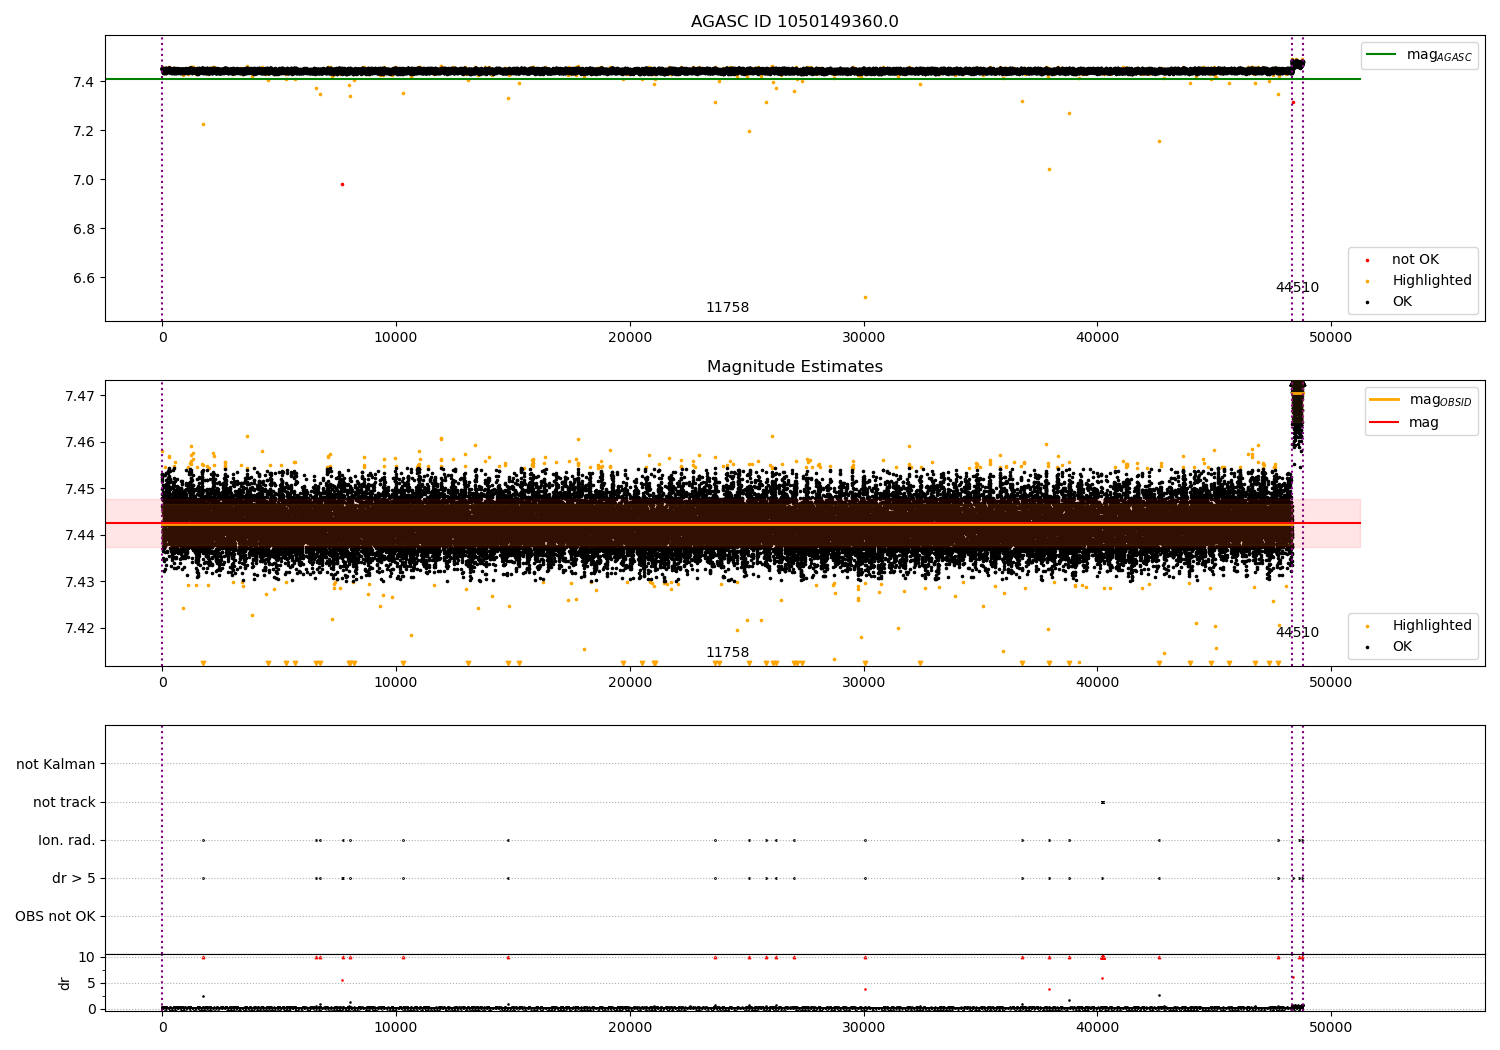Click the orange line sample beside mag OBSID
This screenshot has height=1050, width=1500.
1385,400
